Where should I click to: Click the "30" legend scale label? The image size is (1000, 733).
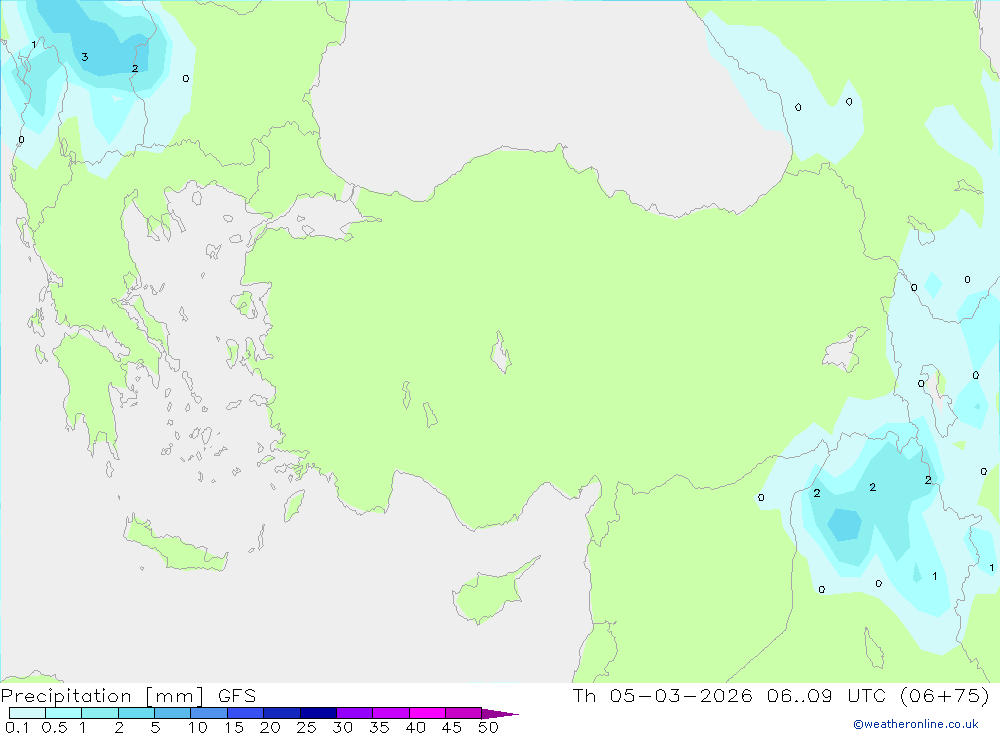[342, 727]
